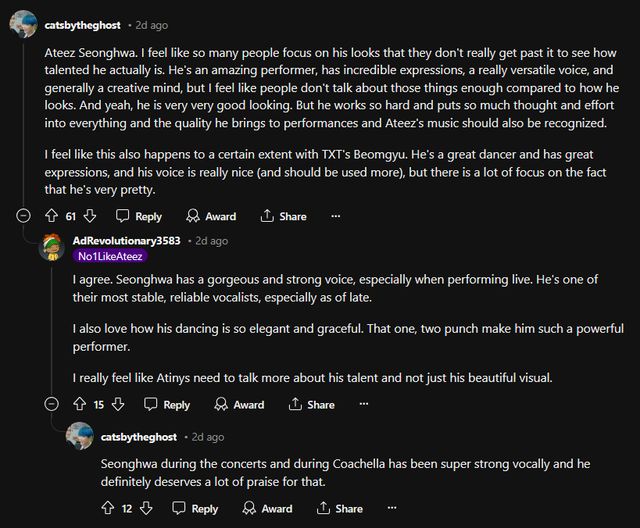
Task: Share AdRevolutionary3583's comment
Action: tap(311, 405)
